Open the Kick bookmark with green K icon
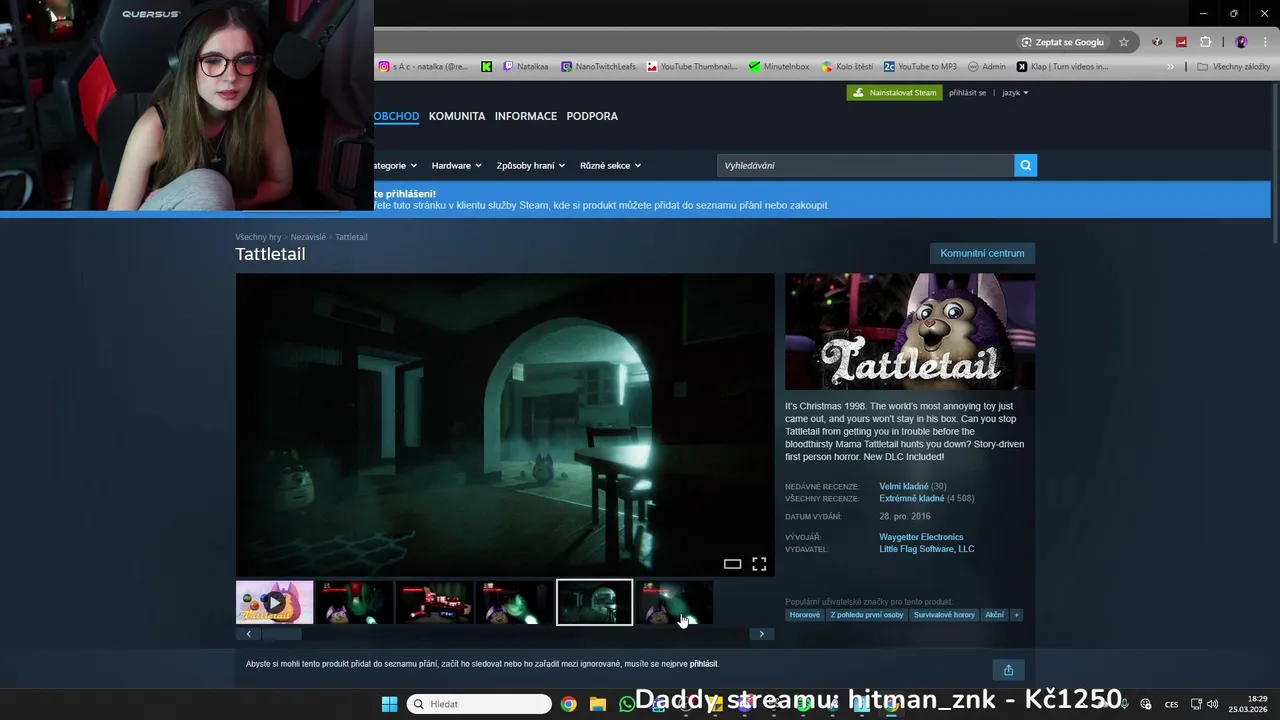This screenshot has height=720, width=1280. [487, 67]
